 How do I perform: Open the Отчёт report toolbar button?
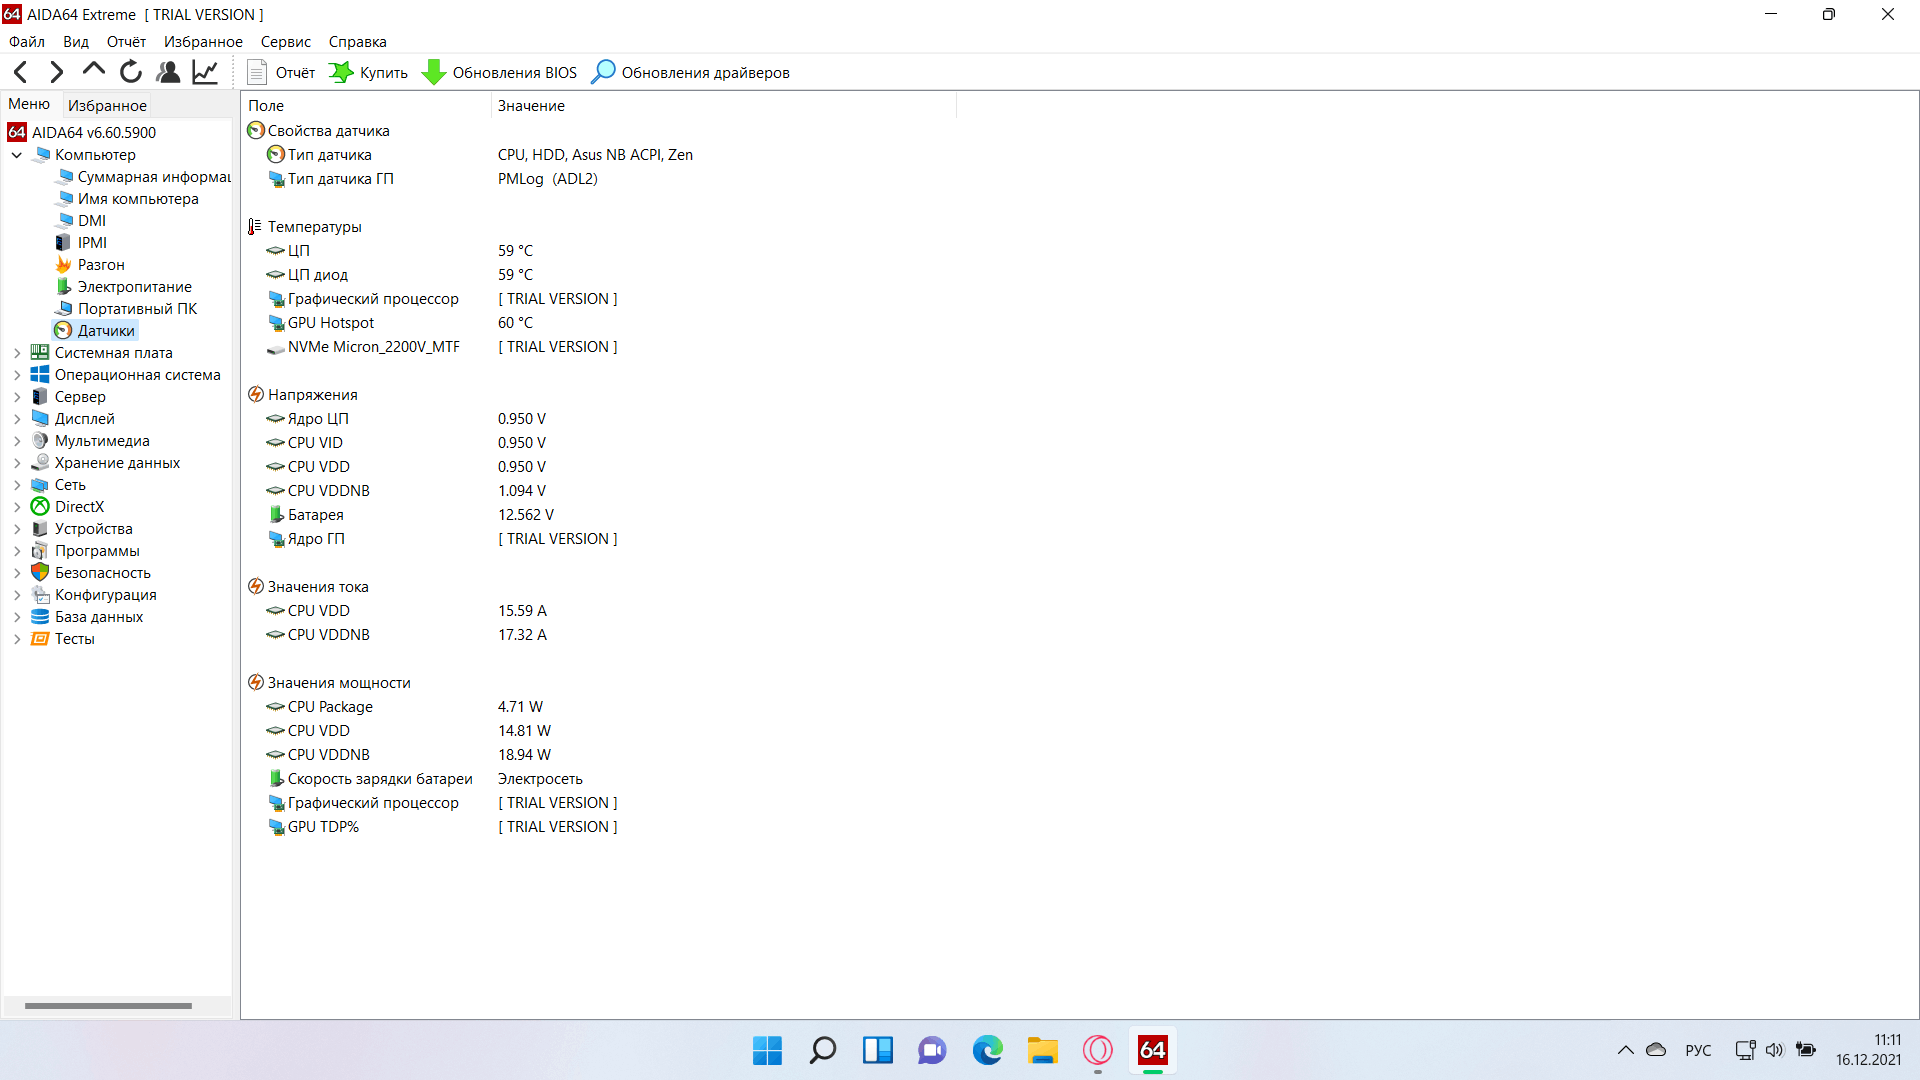[281, 72]
